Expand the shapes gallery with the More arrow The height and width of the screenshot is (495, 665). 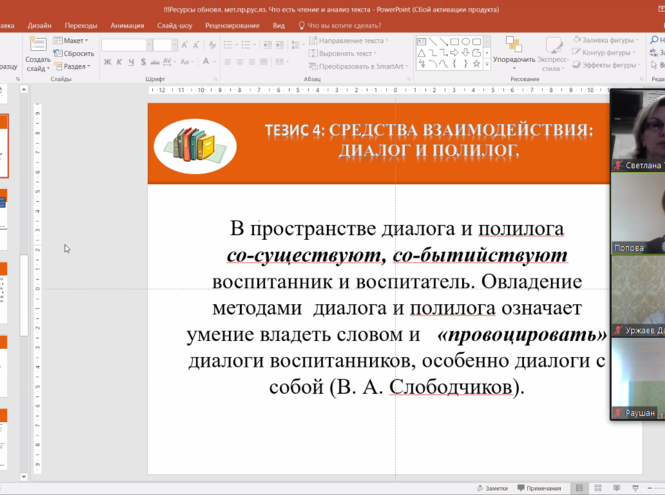point(487,64)
